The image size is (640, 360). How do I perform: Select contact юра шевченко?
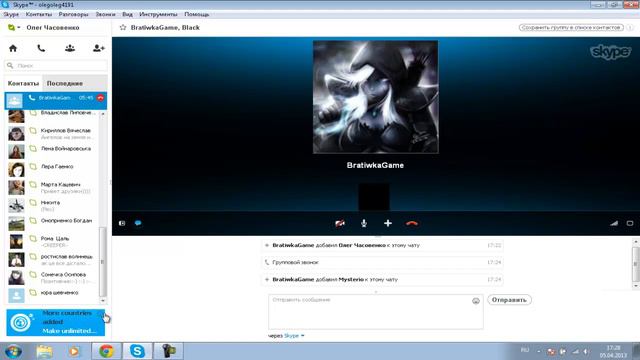point(51,295)
